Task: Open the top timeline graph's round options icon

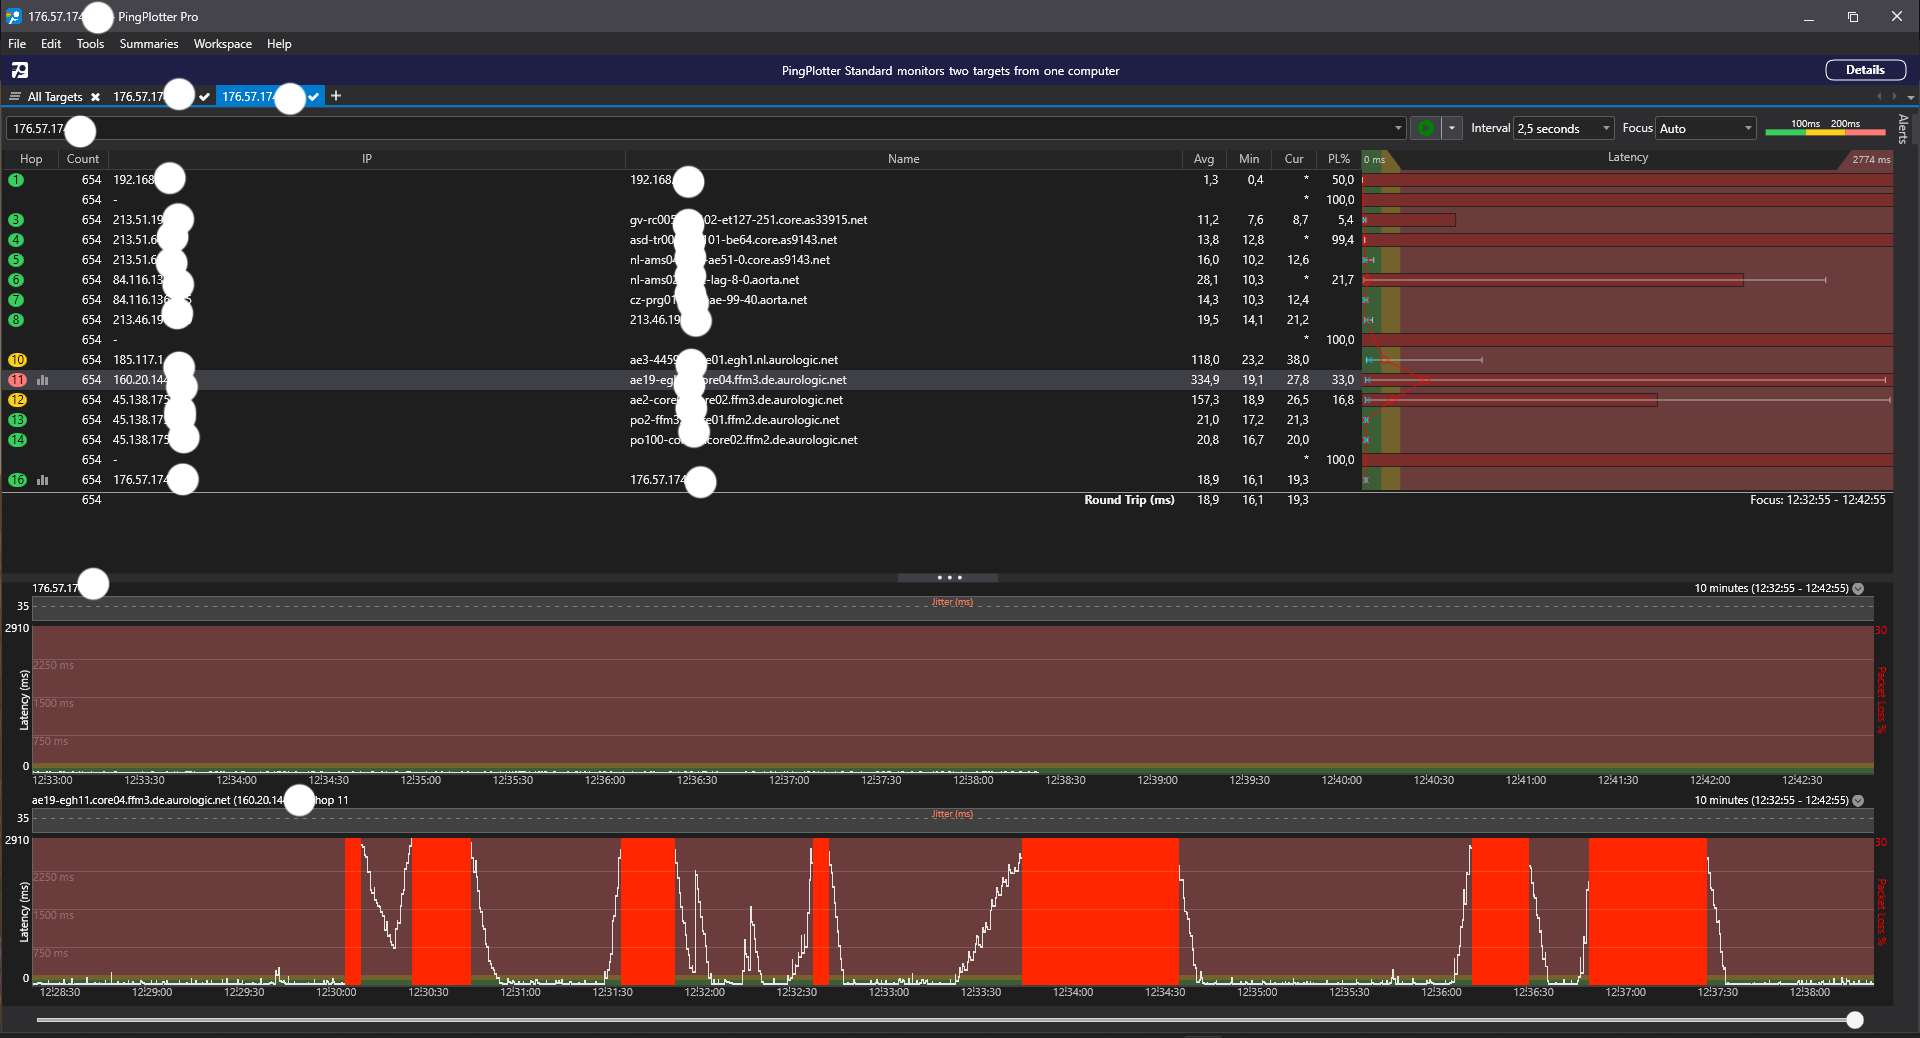Action: pyautogui.click(x=1858, y=589)
